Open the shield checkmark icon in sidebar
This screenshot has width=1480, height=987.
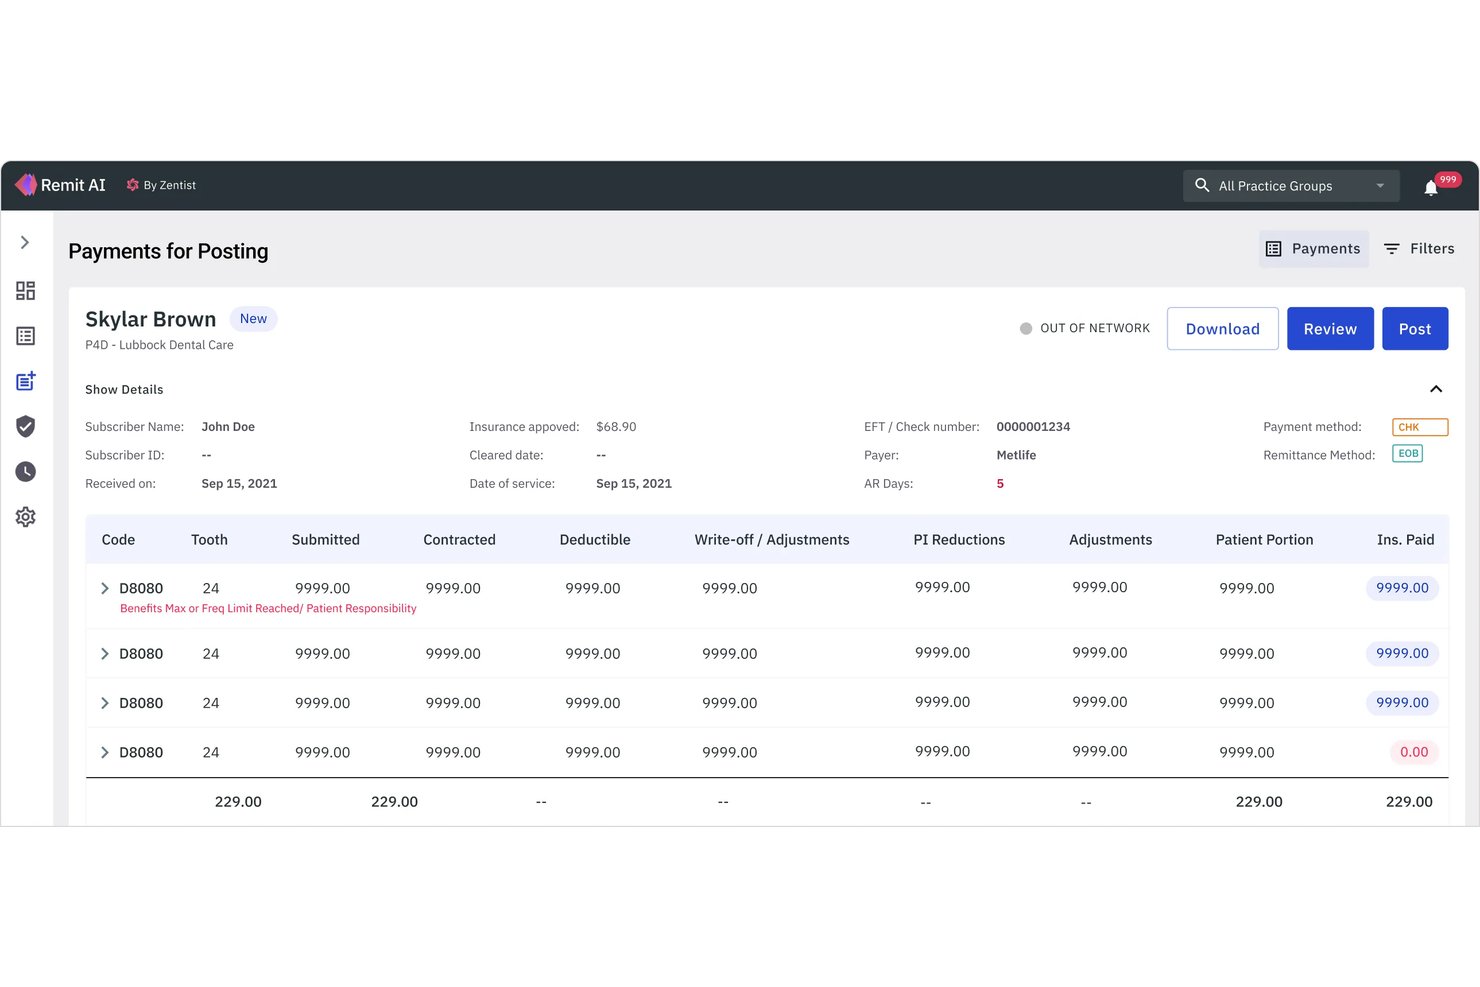click(x=26, y=427)
